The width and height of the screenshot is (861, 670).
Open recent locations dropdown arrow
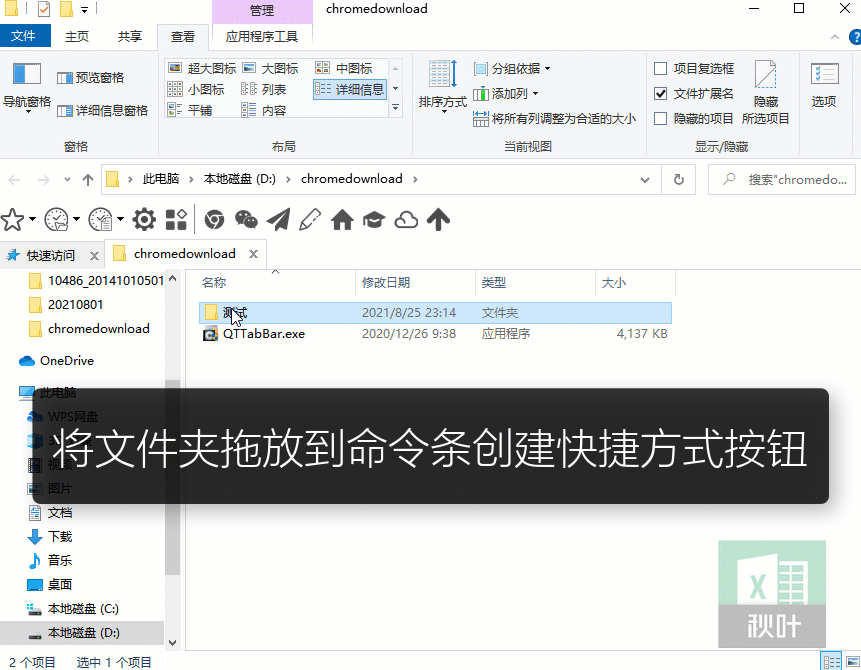coord(67,180)
